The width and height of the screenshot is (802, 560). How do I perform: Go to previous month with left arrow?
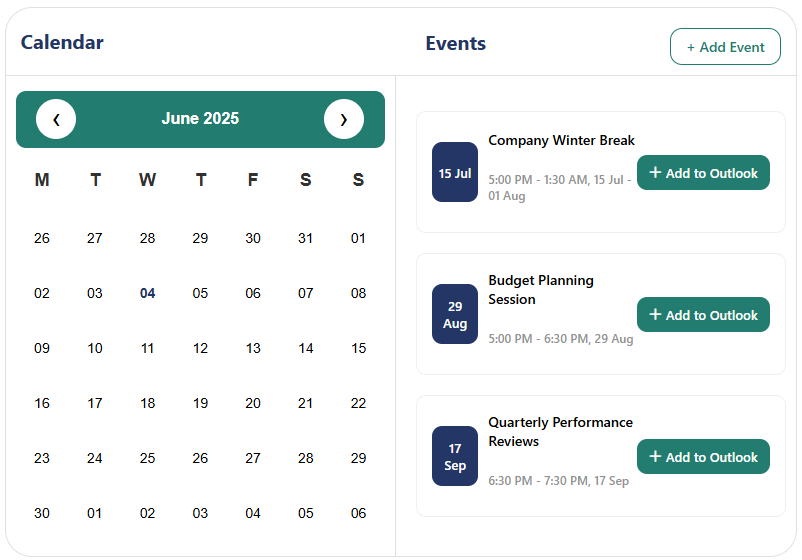click(56, 119)
